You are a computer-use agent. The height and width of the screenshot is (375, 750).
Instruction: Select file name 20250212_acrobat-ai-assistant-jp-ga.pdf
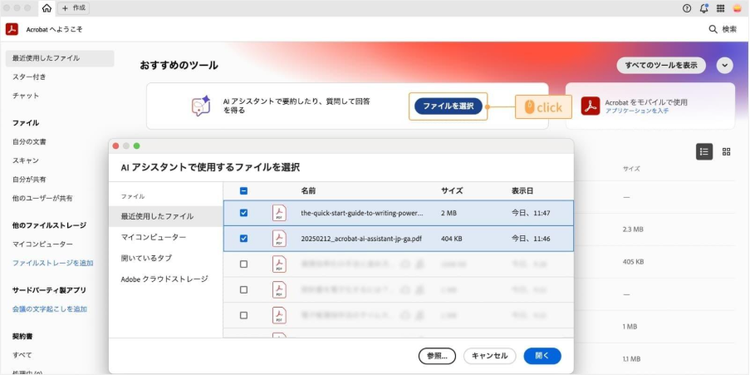[361, 238]
